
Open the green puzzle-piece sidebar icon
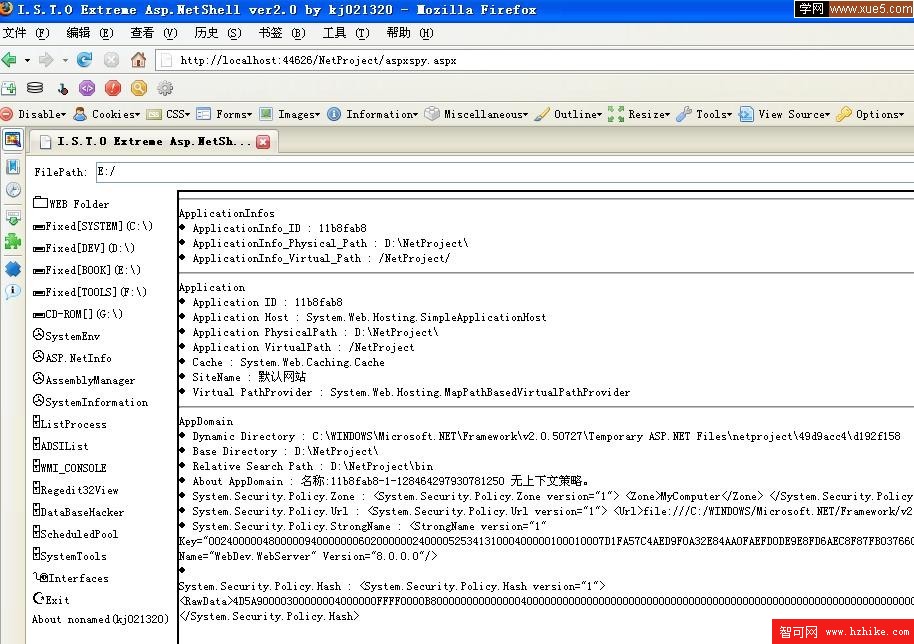[x=13, y=241]
